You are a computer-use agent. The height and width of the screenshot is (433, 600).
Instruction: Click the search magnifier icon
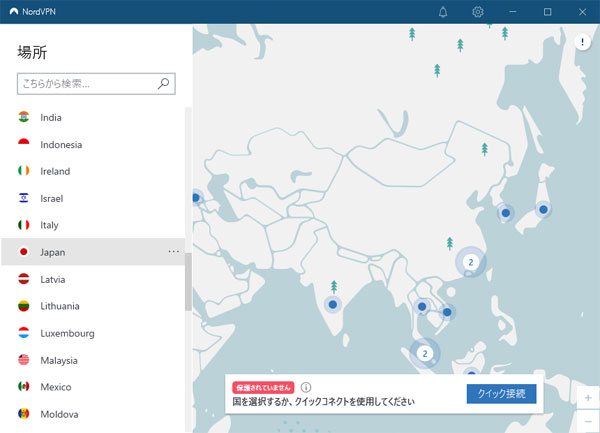point(163,83)
